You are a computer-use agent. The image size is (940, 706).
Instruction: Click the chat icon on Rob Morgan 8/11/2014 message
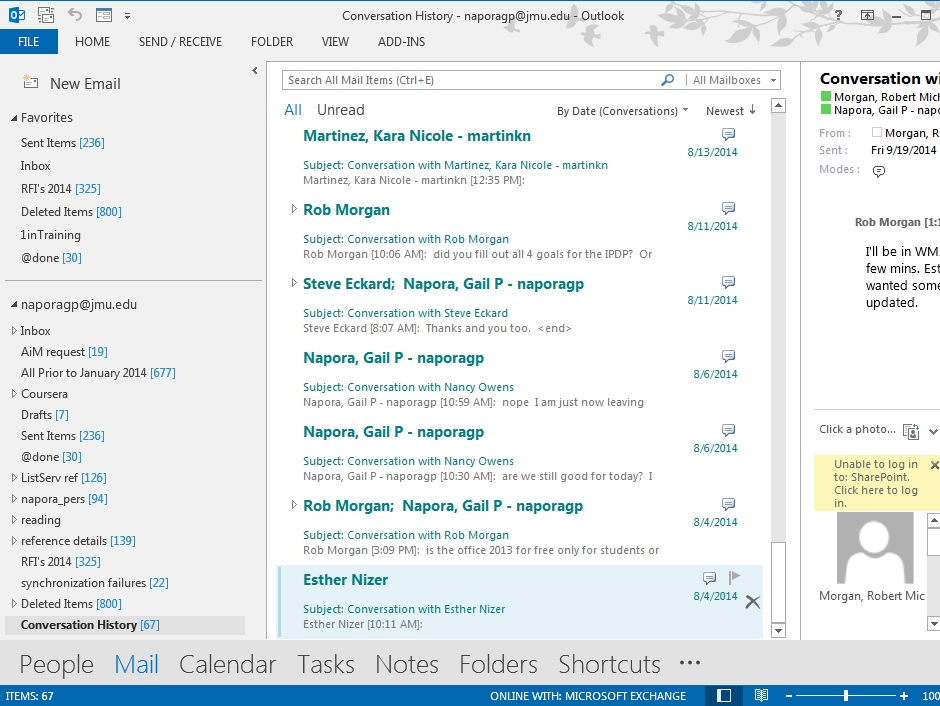point(728,208)
